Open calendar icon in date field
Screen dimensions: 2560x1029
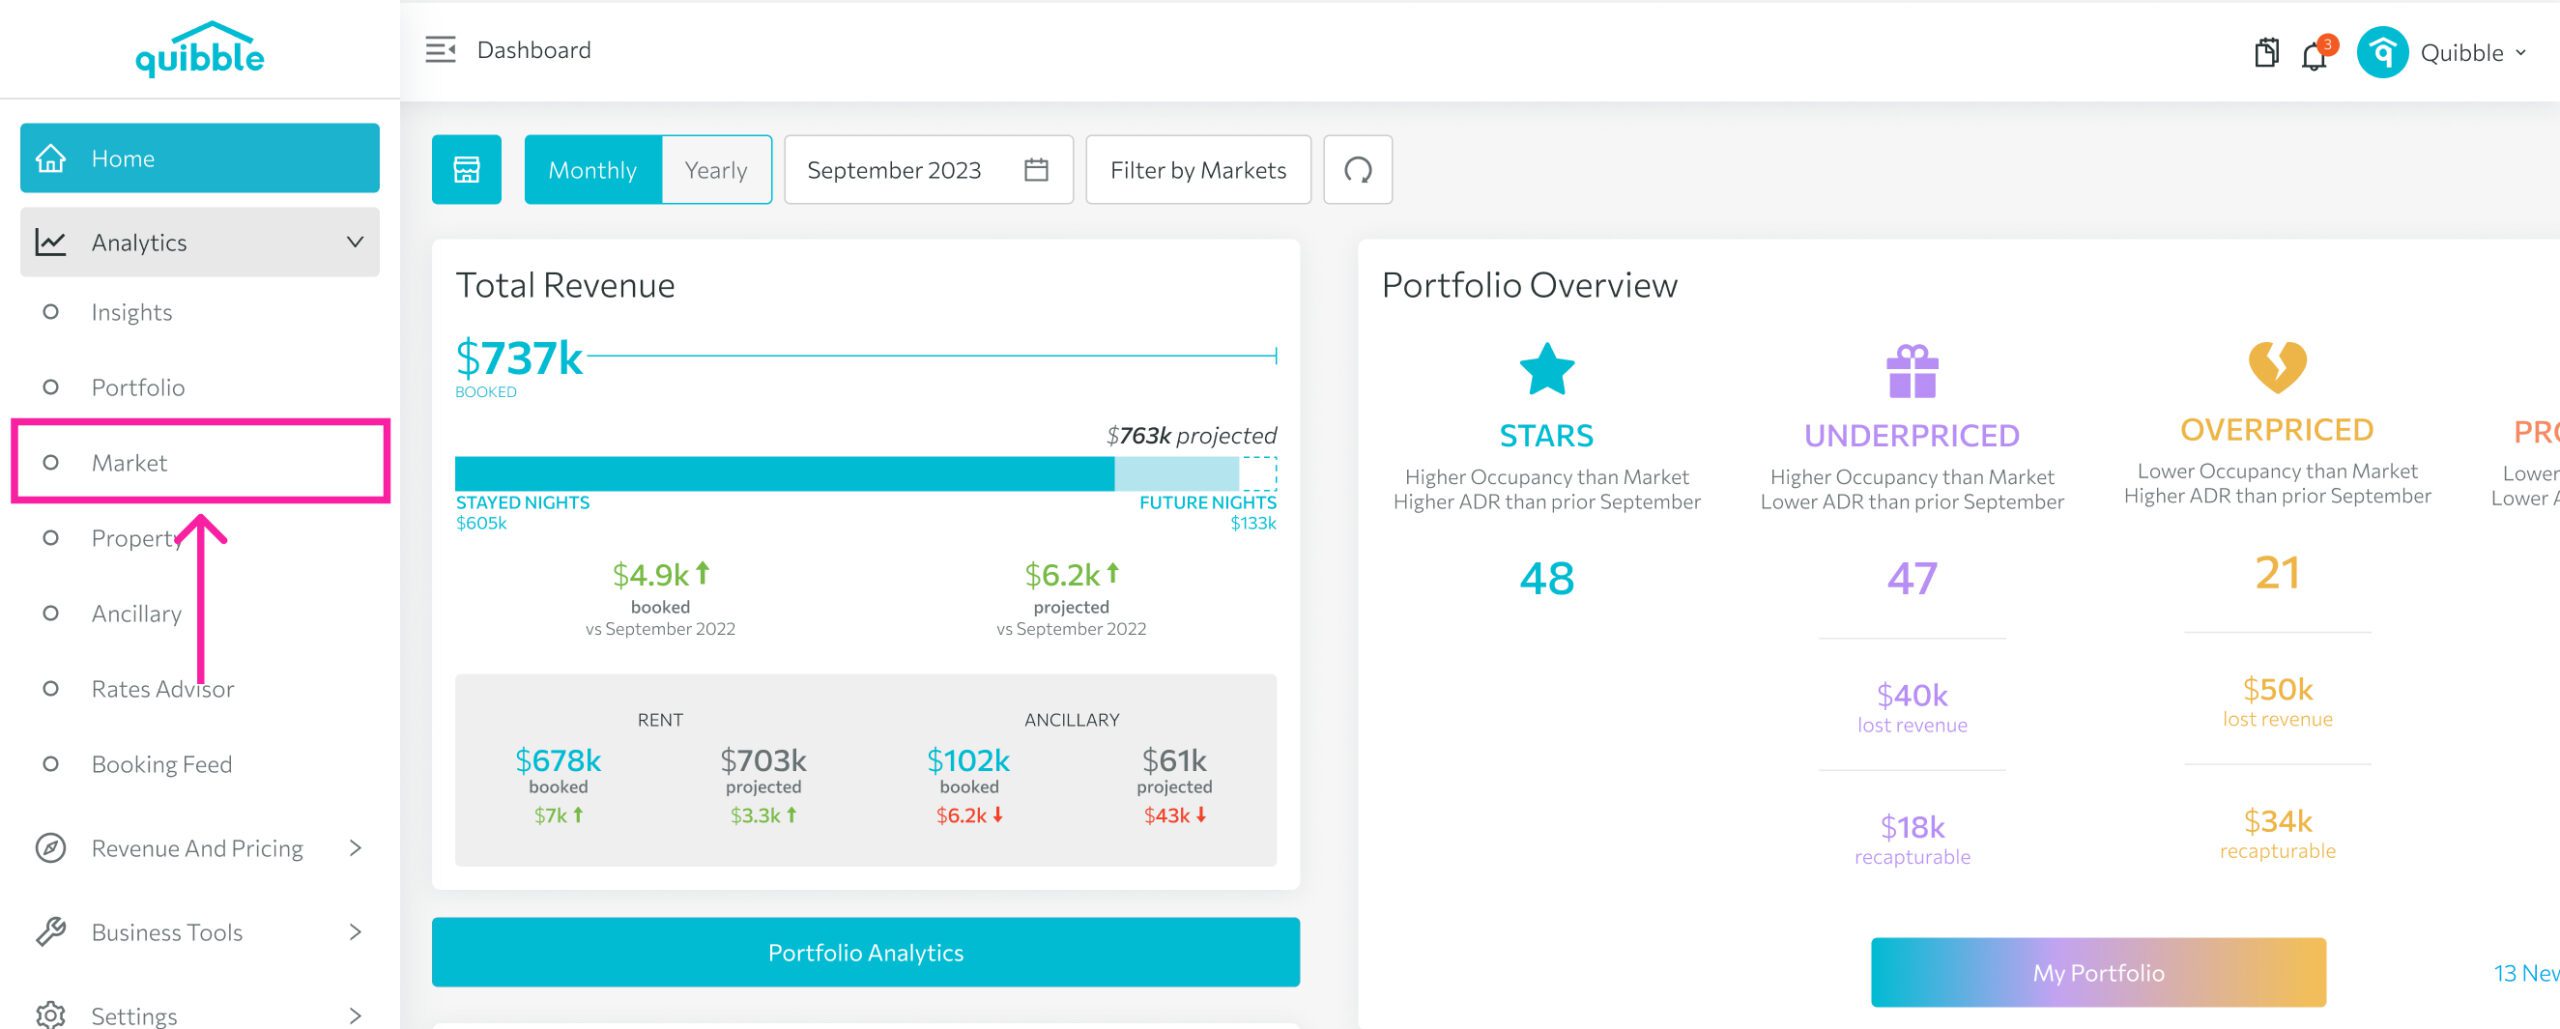(1037, 170)
